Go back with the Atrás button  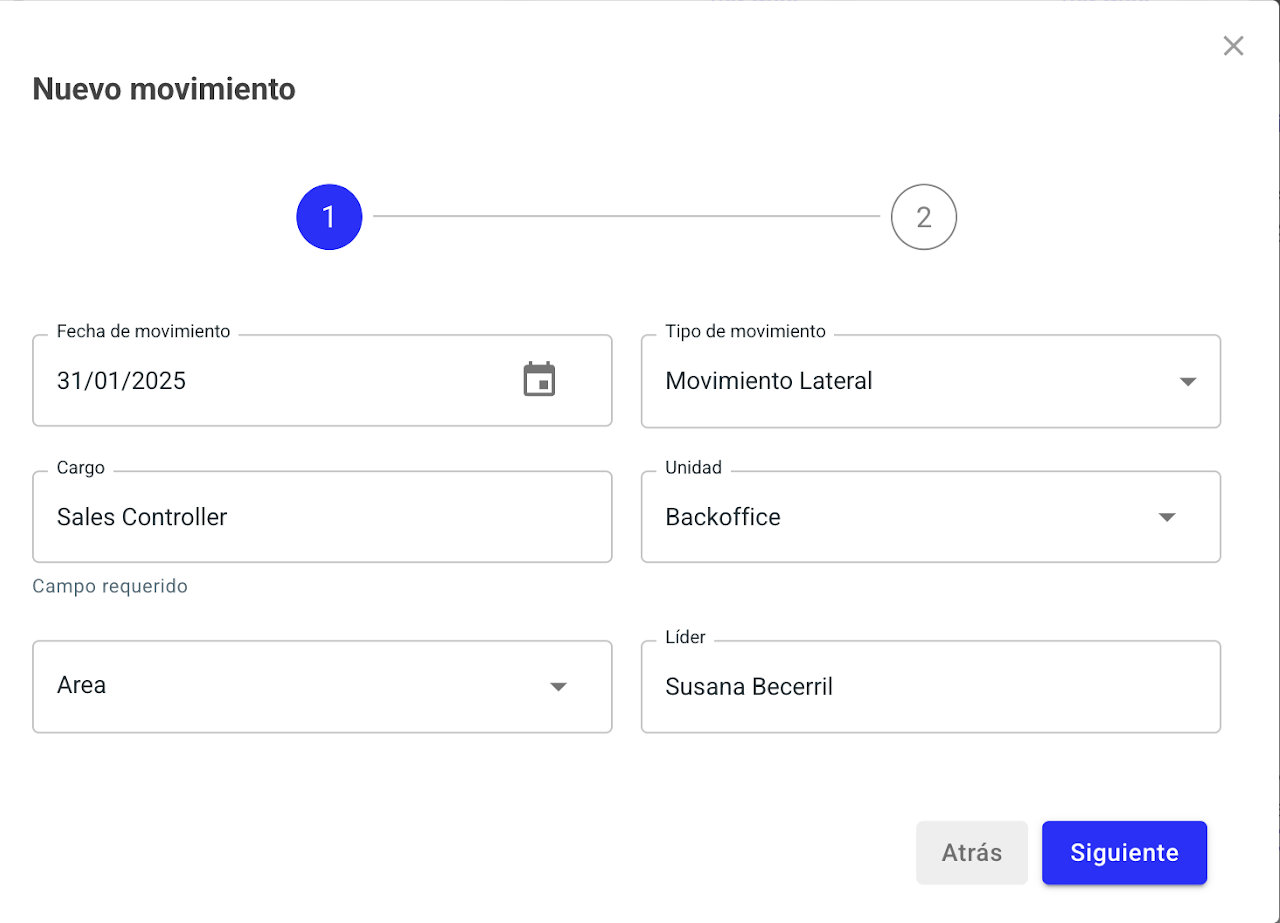(971, 853)
